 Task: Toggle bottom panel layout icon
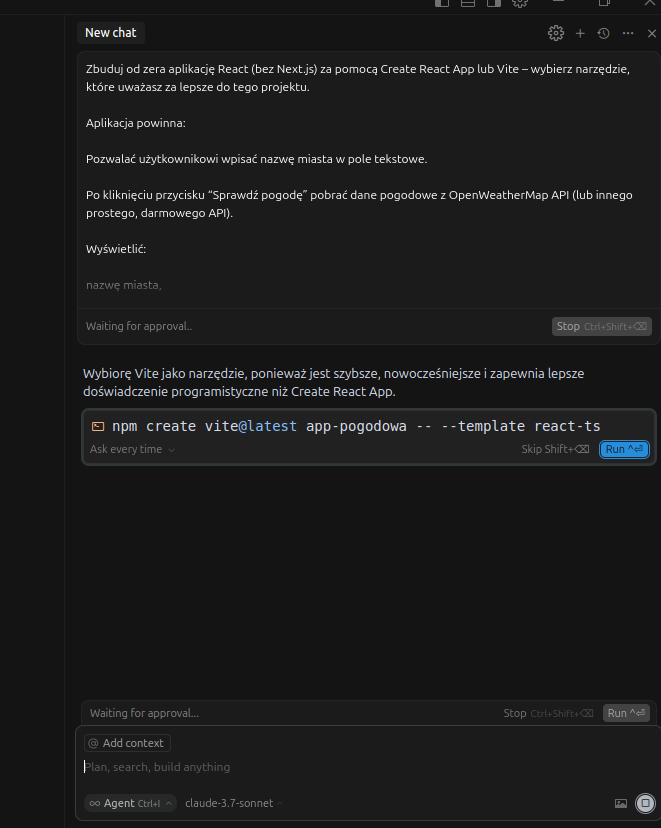coord(468,3)
